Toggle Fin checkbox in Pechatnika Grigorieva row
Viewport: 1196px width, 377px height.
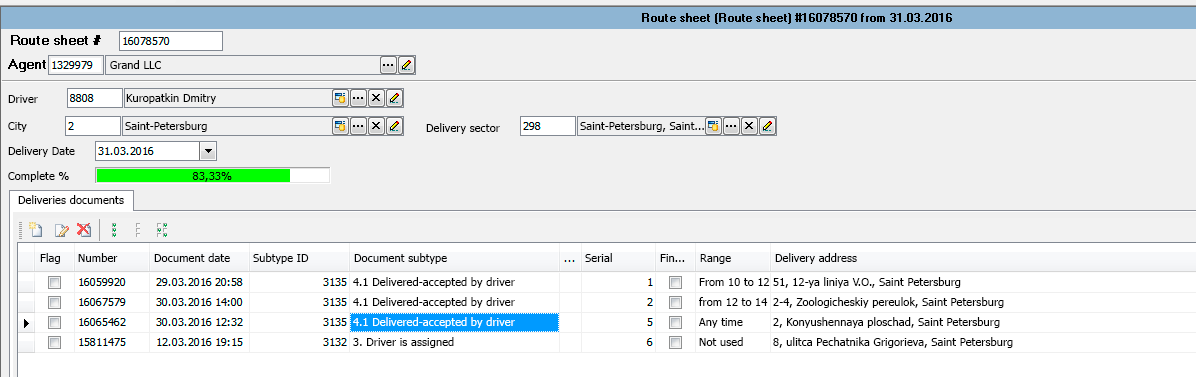[675, 343]
